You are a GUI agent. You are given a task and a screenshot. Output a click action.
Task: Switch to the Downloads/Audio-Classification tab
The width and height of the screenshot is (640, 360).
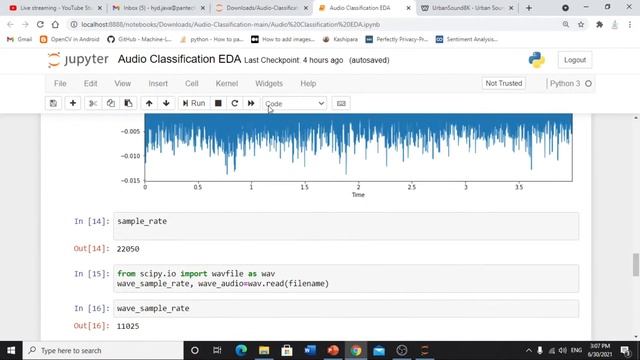[x=262, y=8]
